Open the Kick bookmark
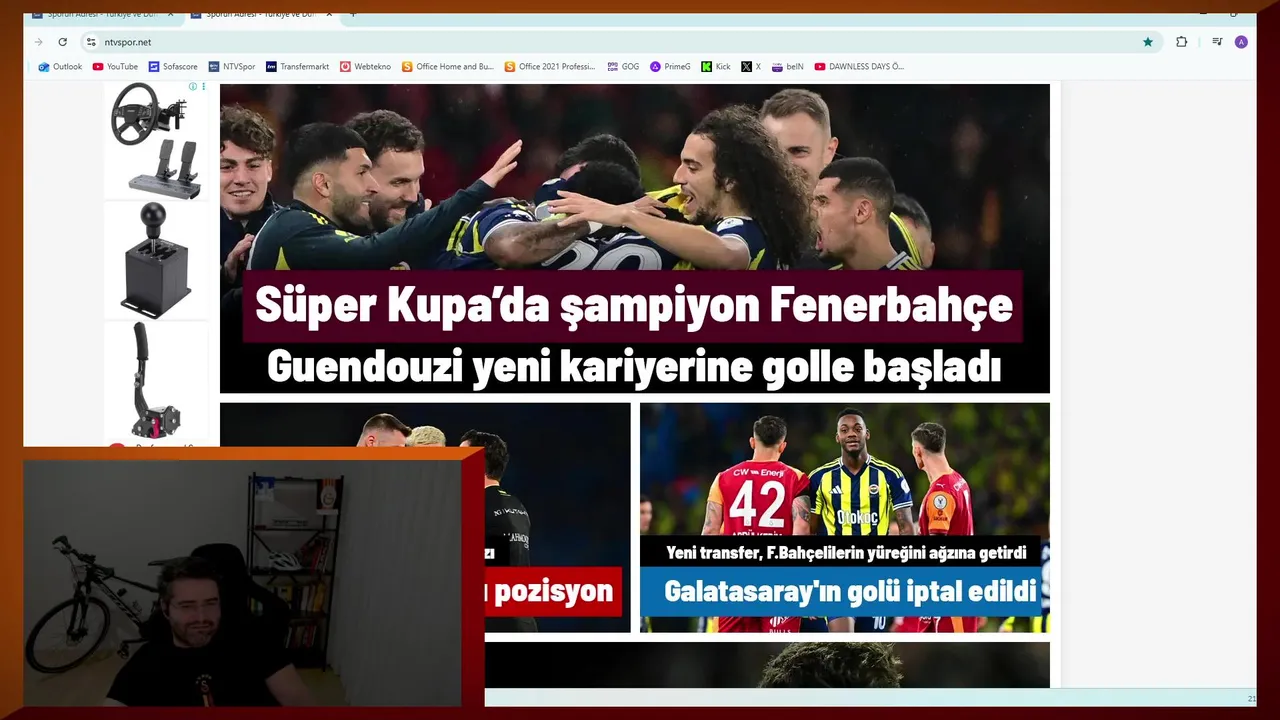The image size is (1280, 720). pyautogui.click(x=716, y=67)
